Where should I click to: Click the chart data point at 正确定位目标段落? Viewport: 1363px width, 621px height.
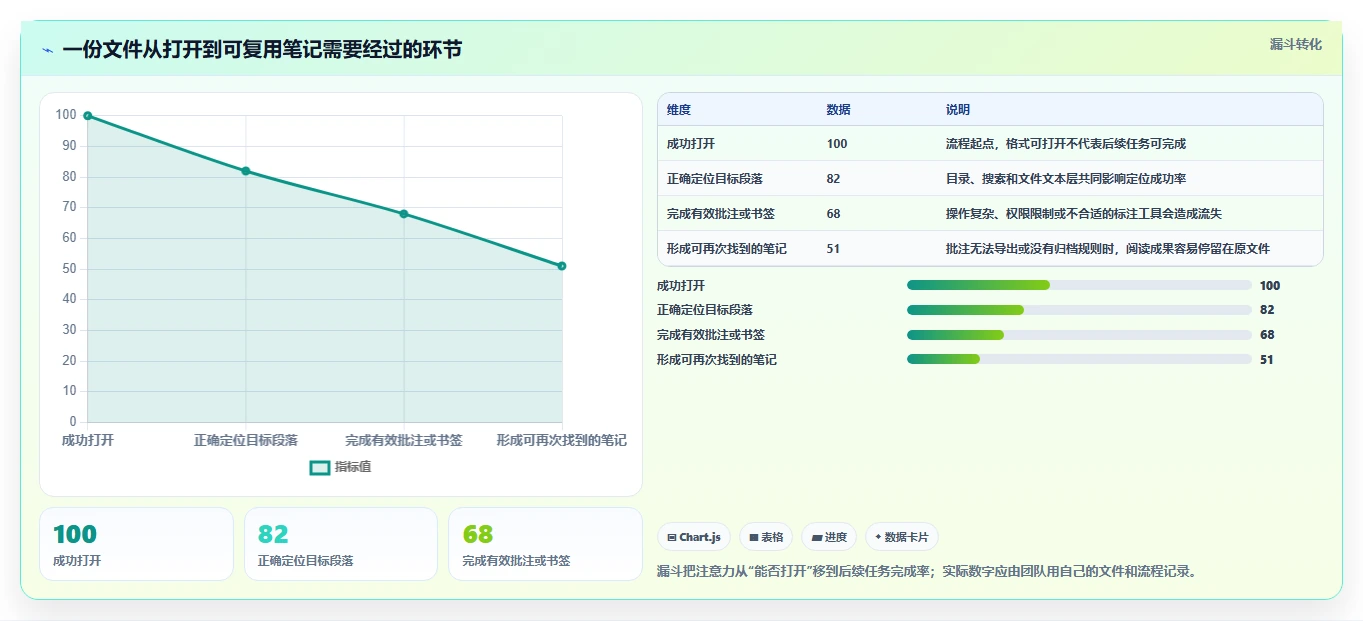point(246,171)
